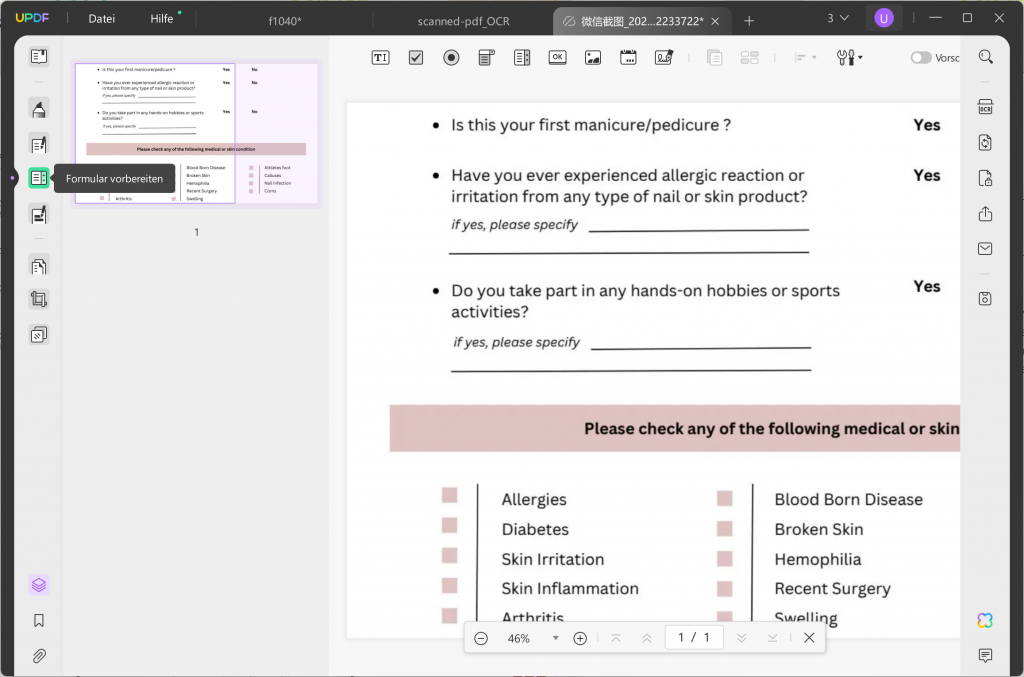Select the radio button field tool
This screenshot has height=677, width=1024.
[451, 57]
